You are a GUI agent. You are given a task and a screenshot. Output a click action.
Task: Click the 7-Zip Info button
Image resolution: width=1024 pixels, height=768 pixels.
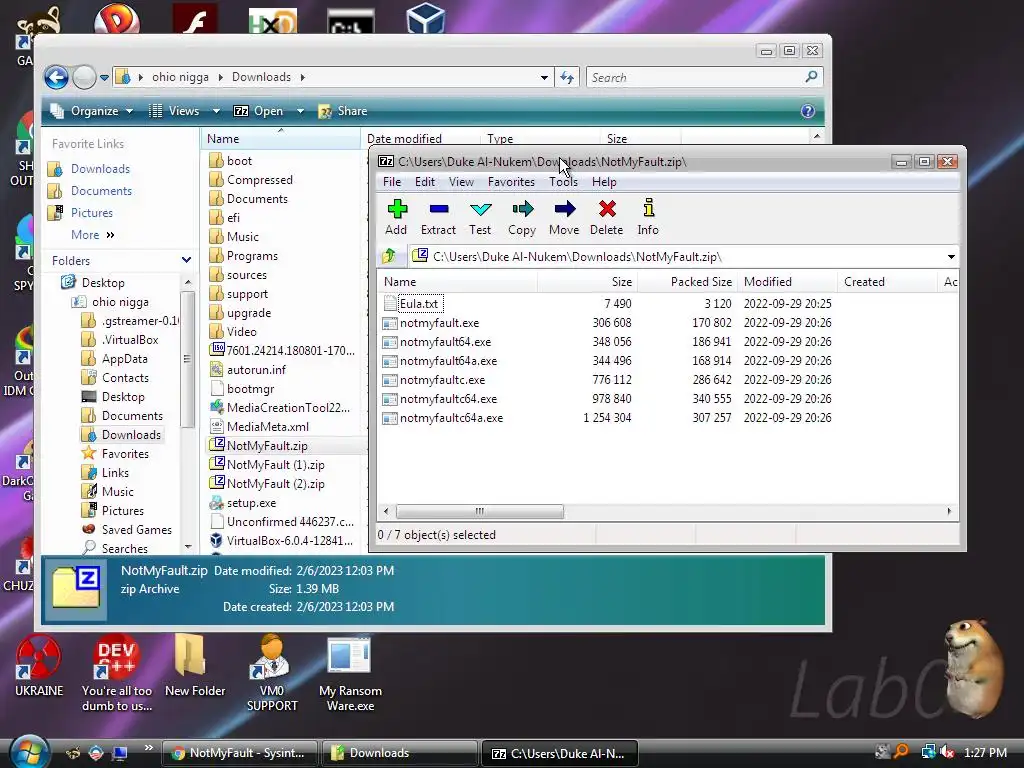click(x=648, y=217)
